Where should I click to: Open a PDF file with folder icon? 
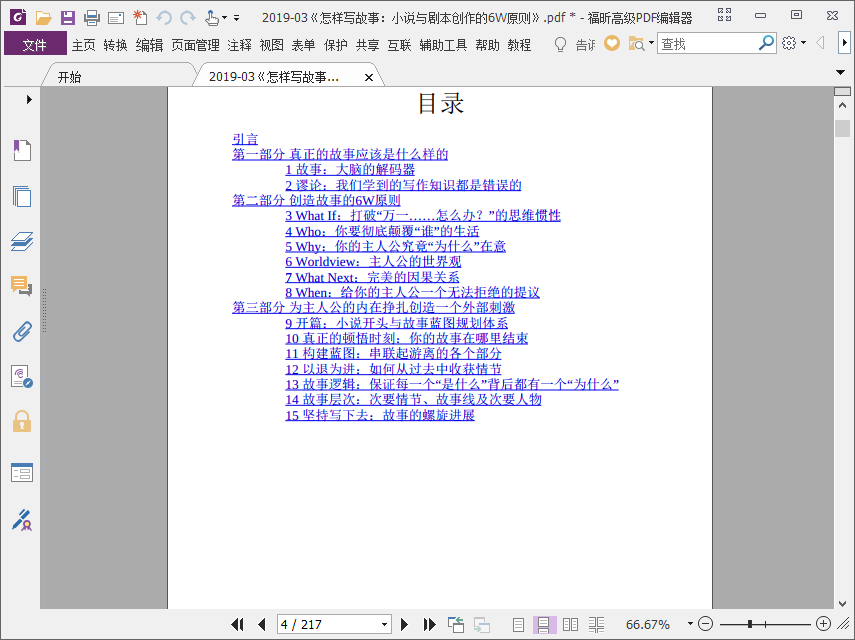tap(44, 18)
